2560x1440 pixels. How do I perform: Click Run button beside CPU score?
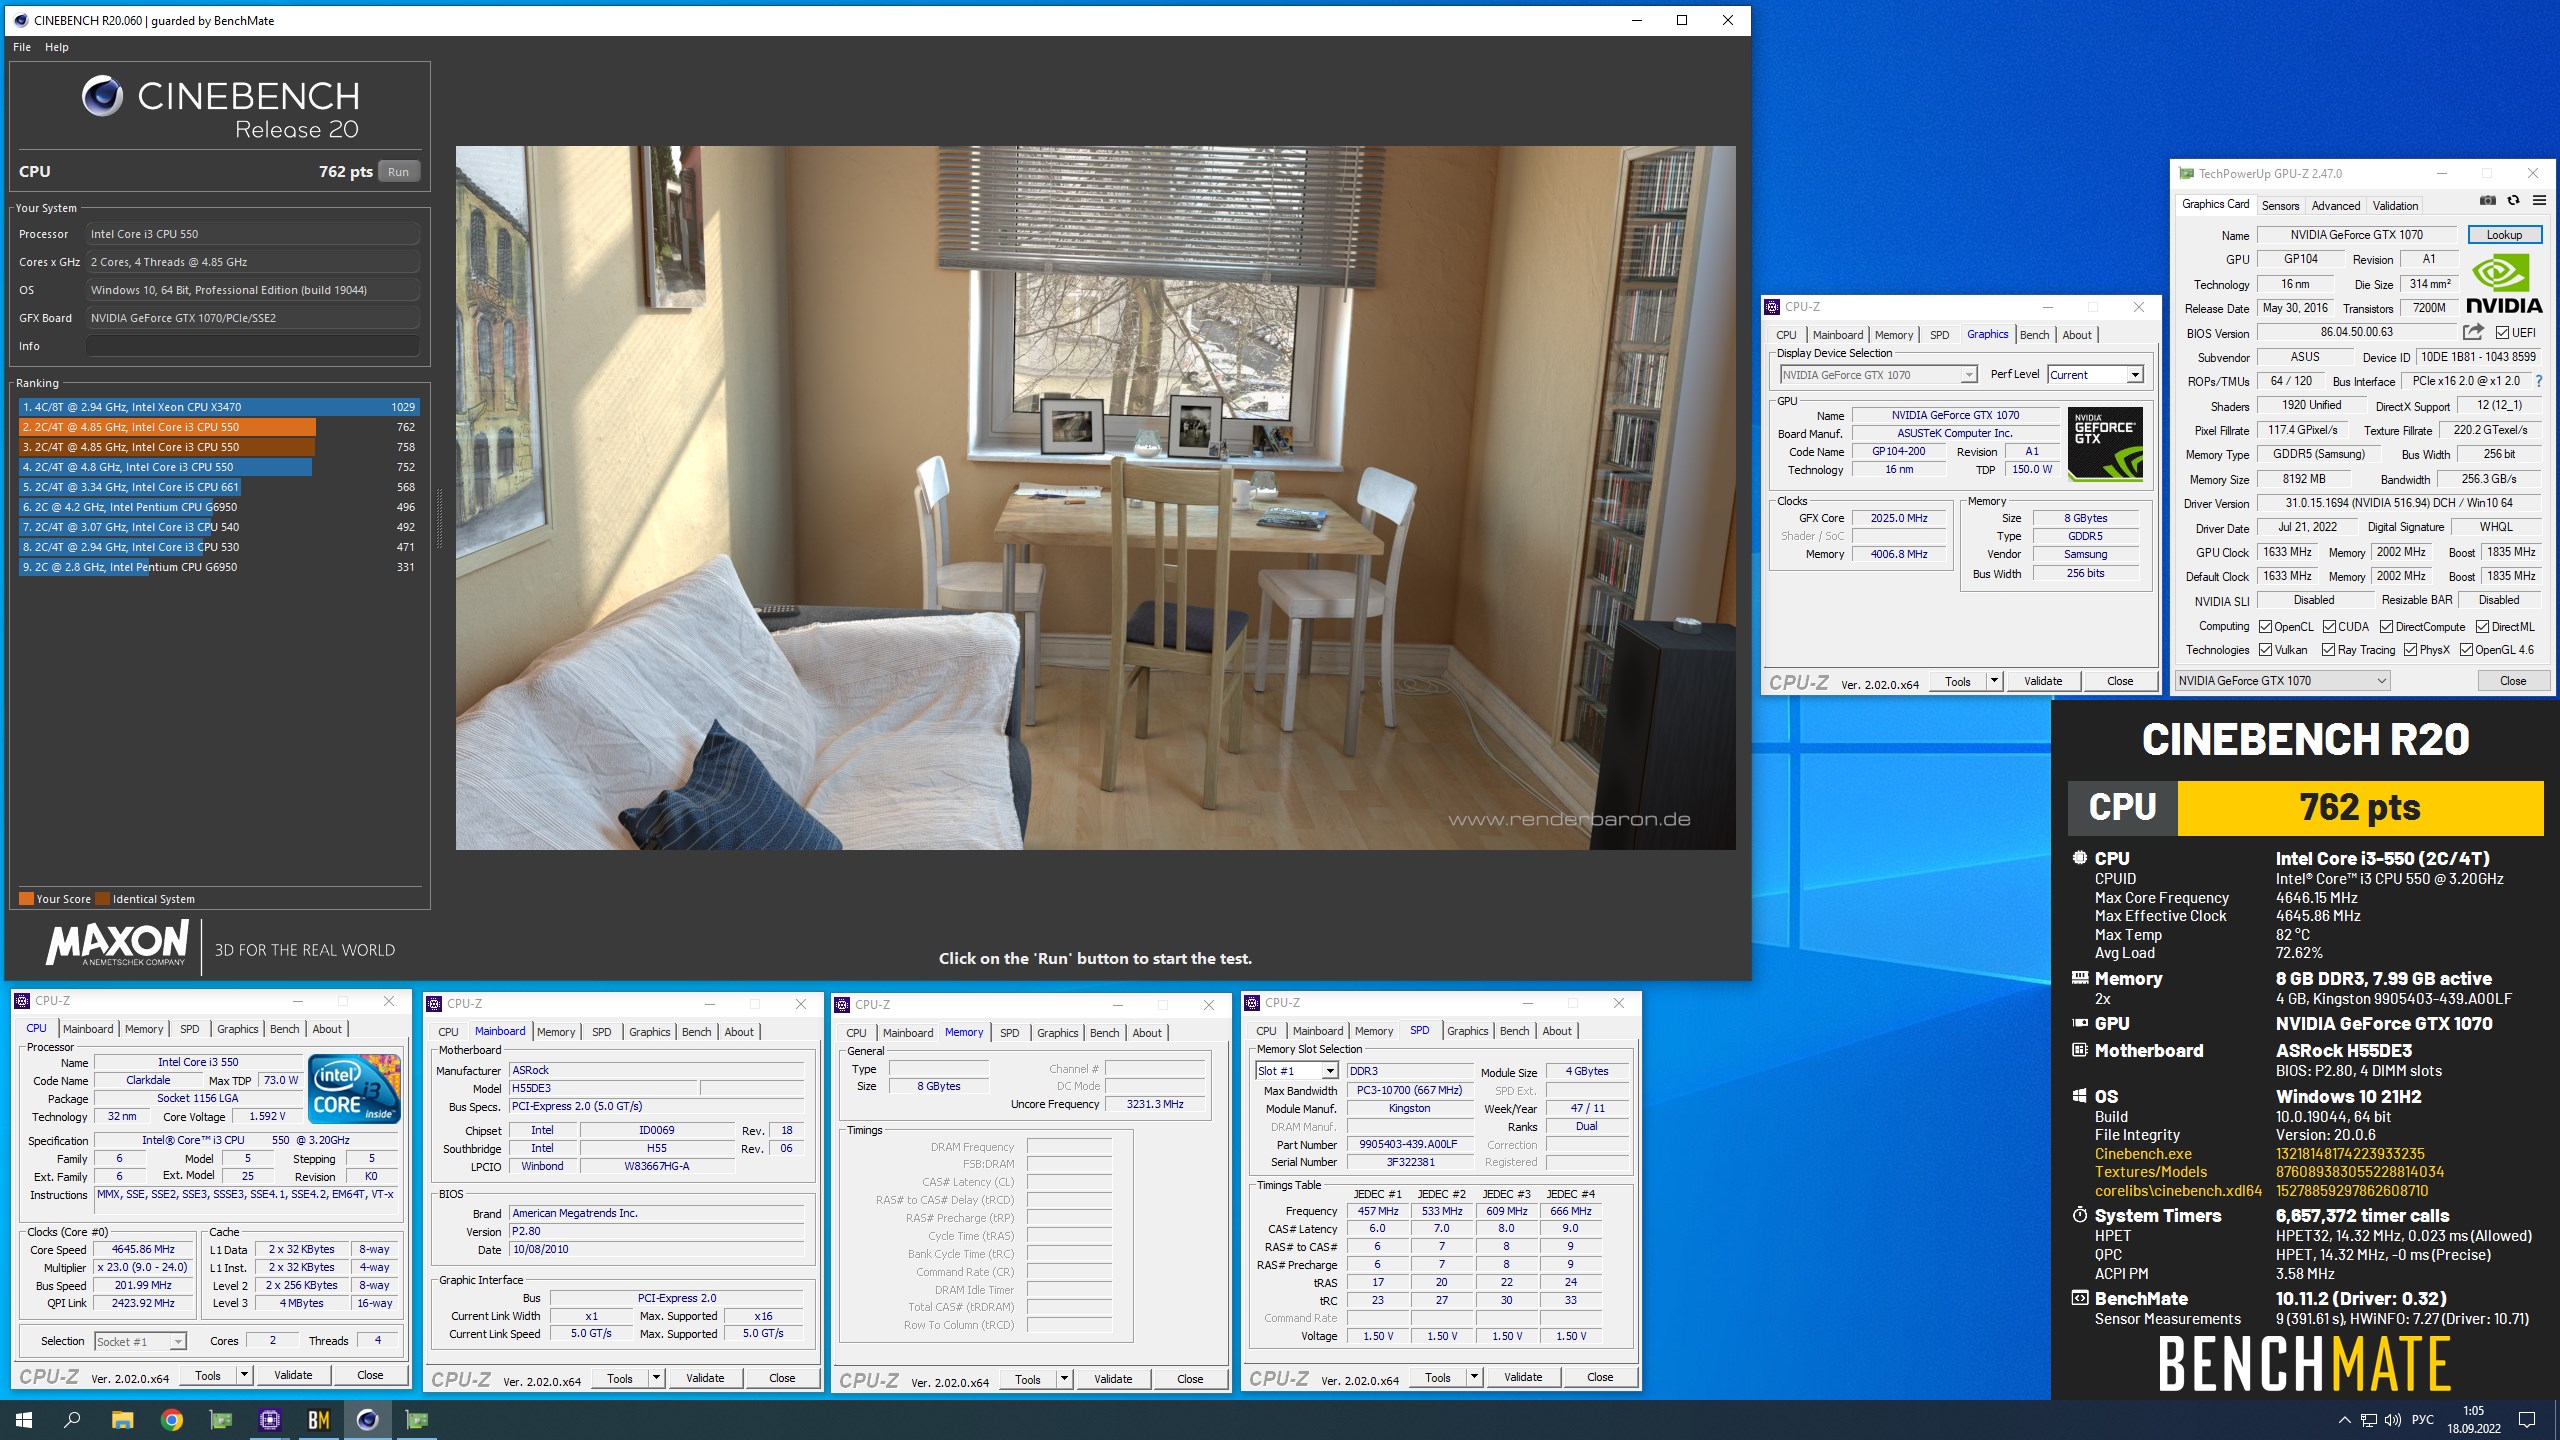[398, 172]
